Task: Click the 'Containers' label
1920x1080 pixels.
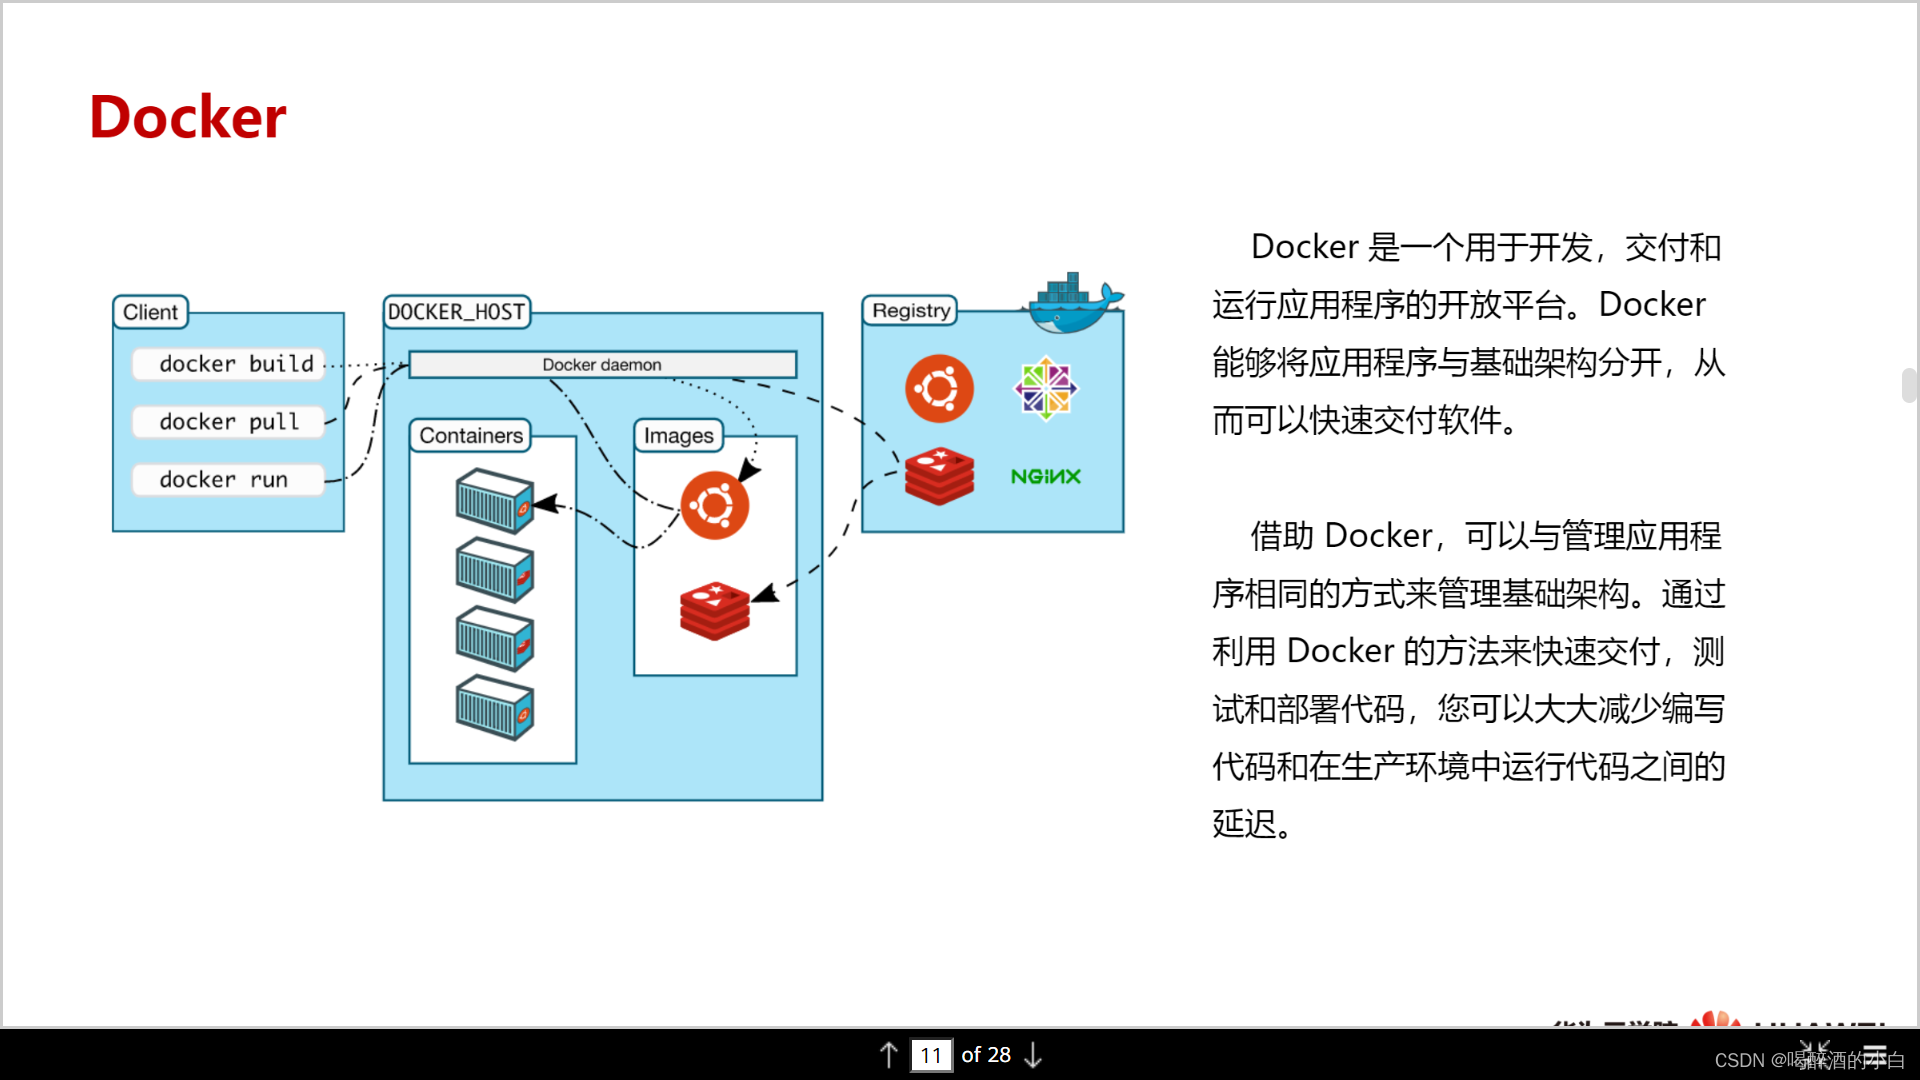Action: 470,436
